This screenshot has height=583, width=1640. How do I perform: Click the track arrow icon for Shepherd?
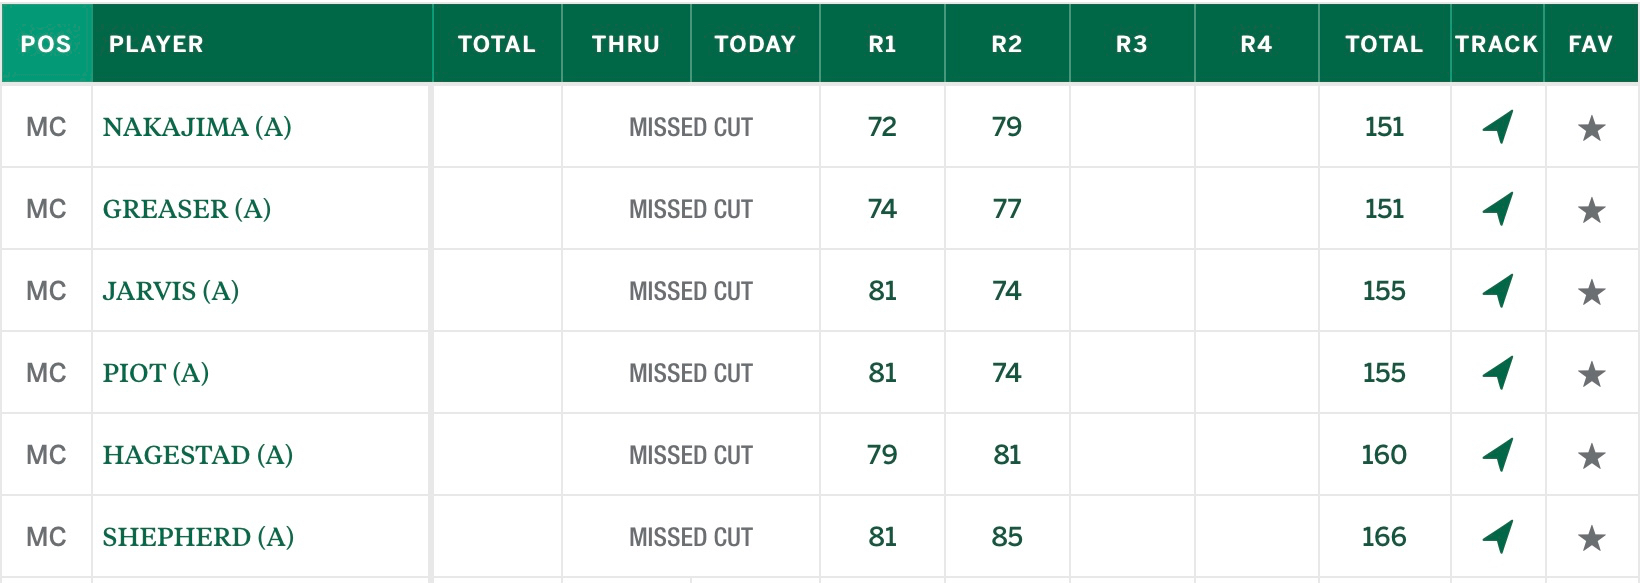[x=1497, y=537]
